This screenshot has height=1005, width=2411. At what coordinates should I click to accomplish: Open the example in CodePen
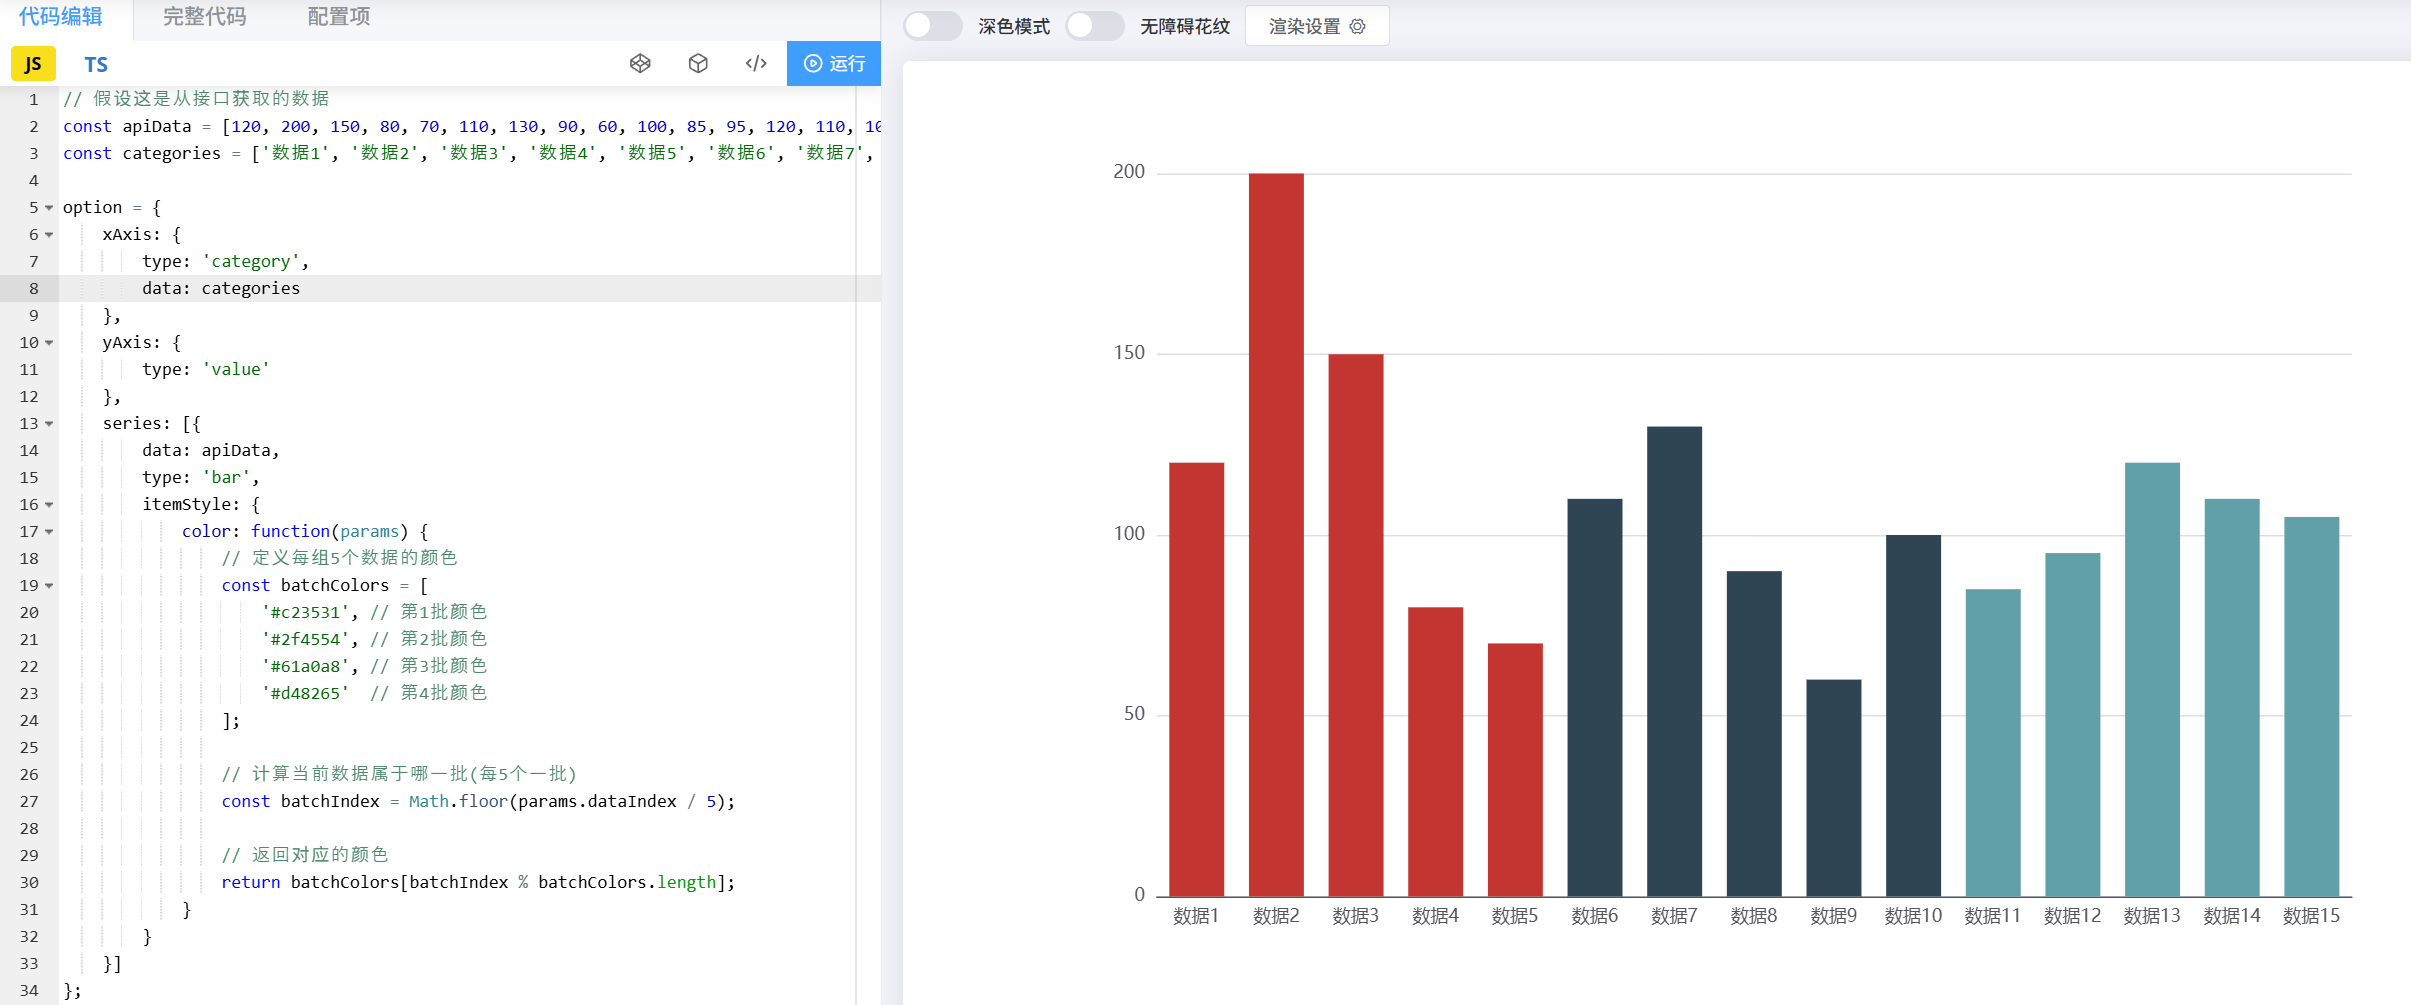(640, 64)
